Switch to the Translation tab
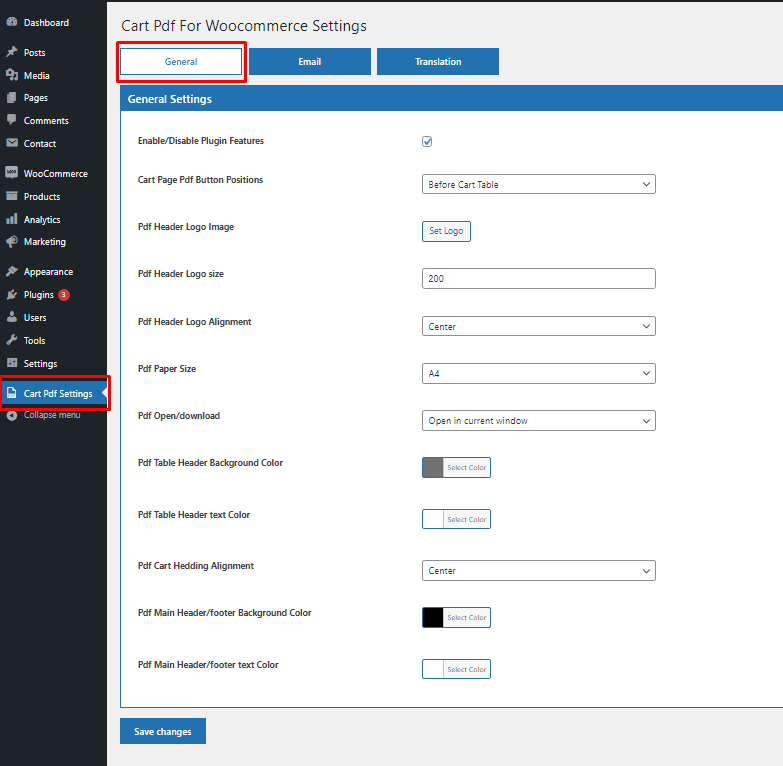 pos(438,61)
